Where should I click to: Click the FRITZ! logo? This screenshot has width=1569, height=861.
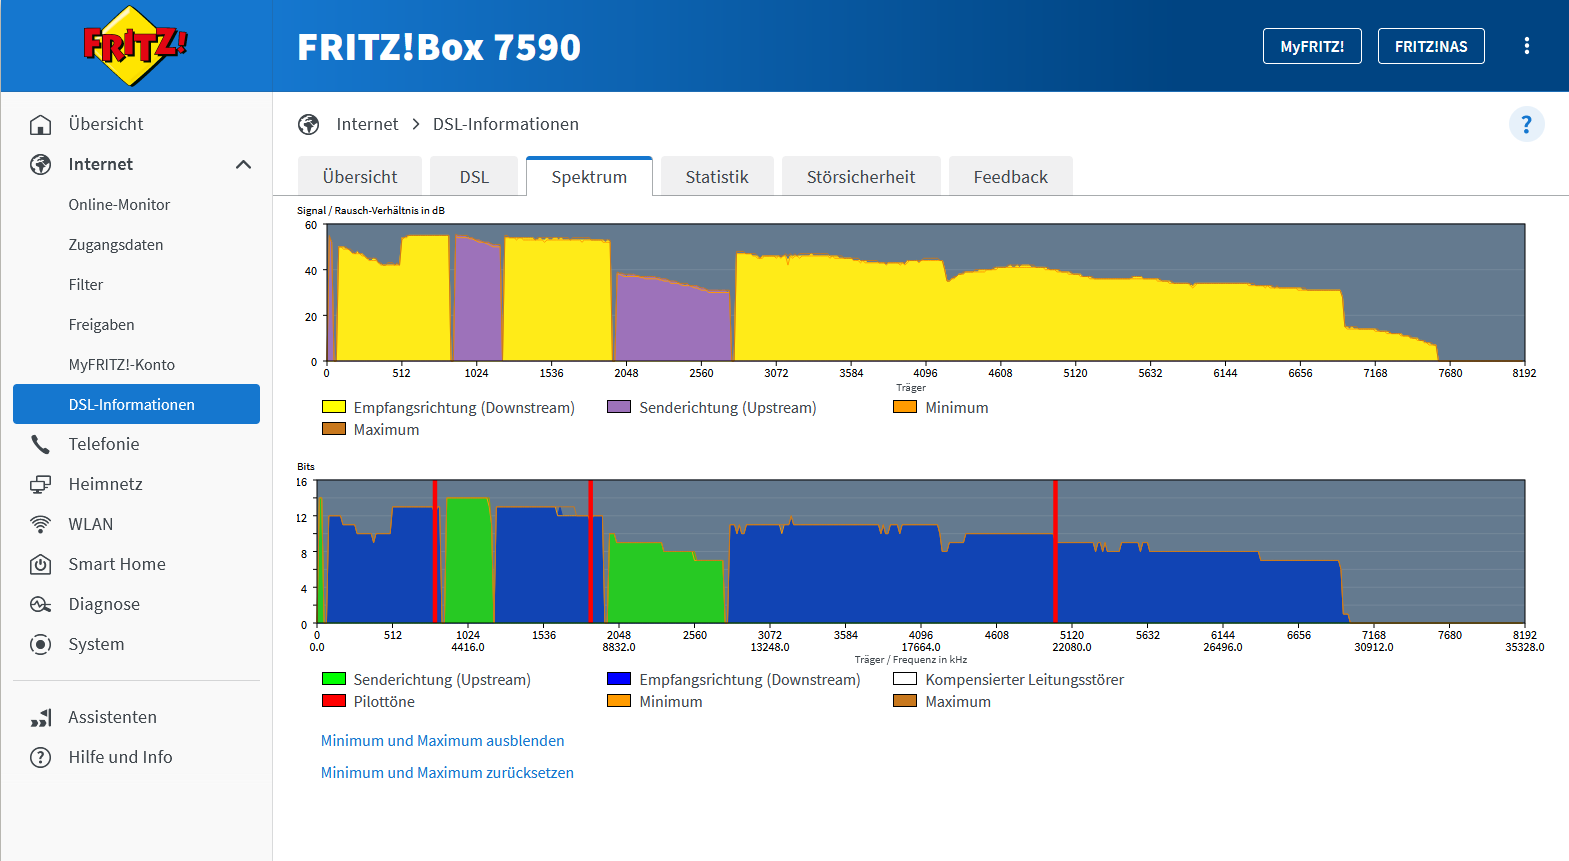coord(135,46)
